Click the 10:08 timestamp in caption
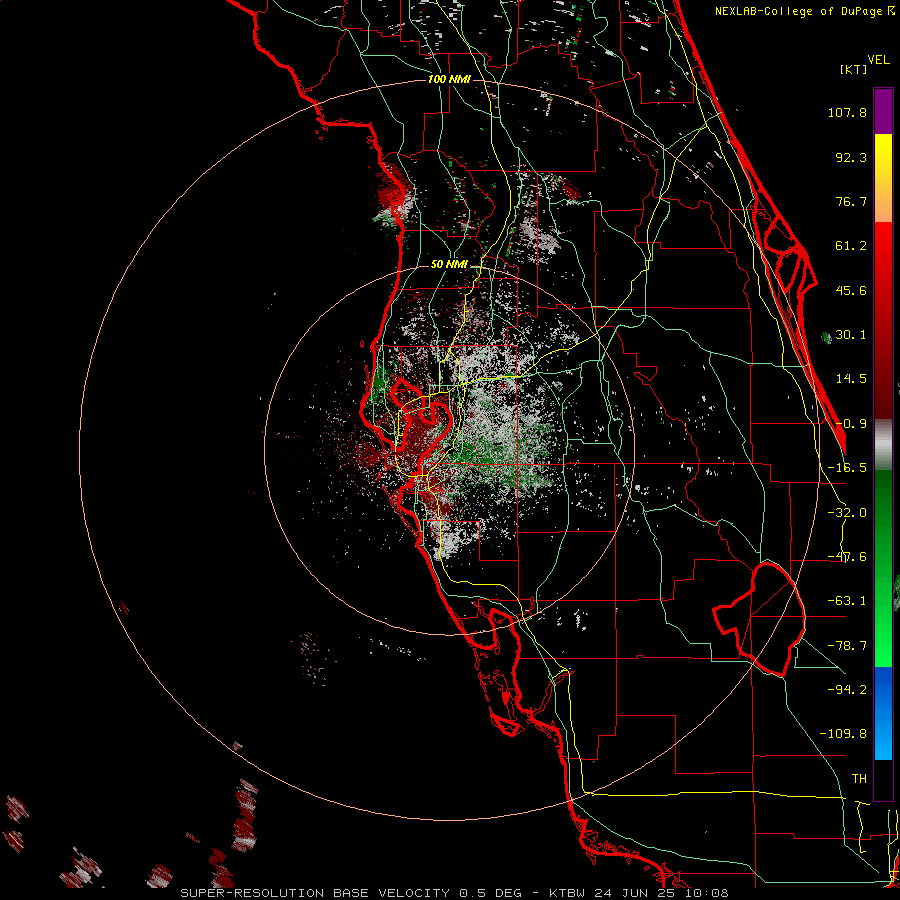 coord(708,893)
